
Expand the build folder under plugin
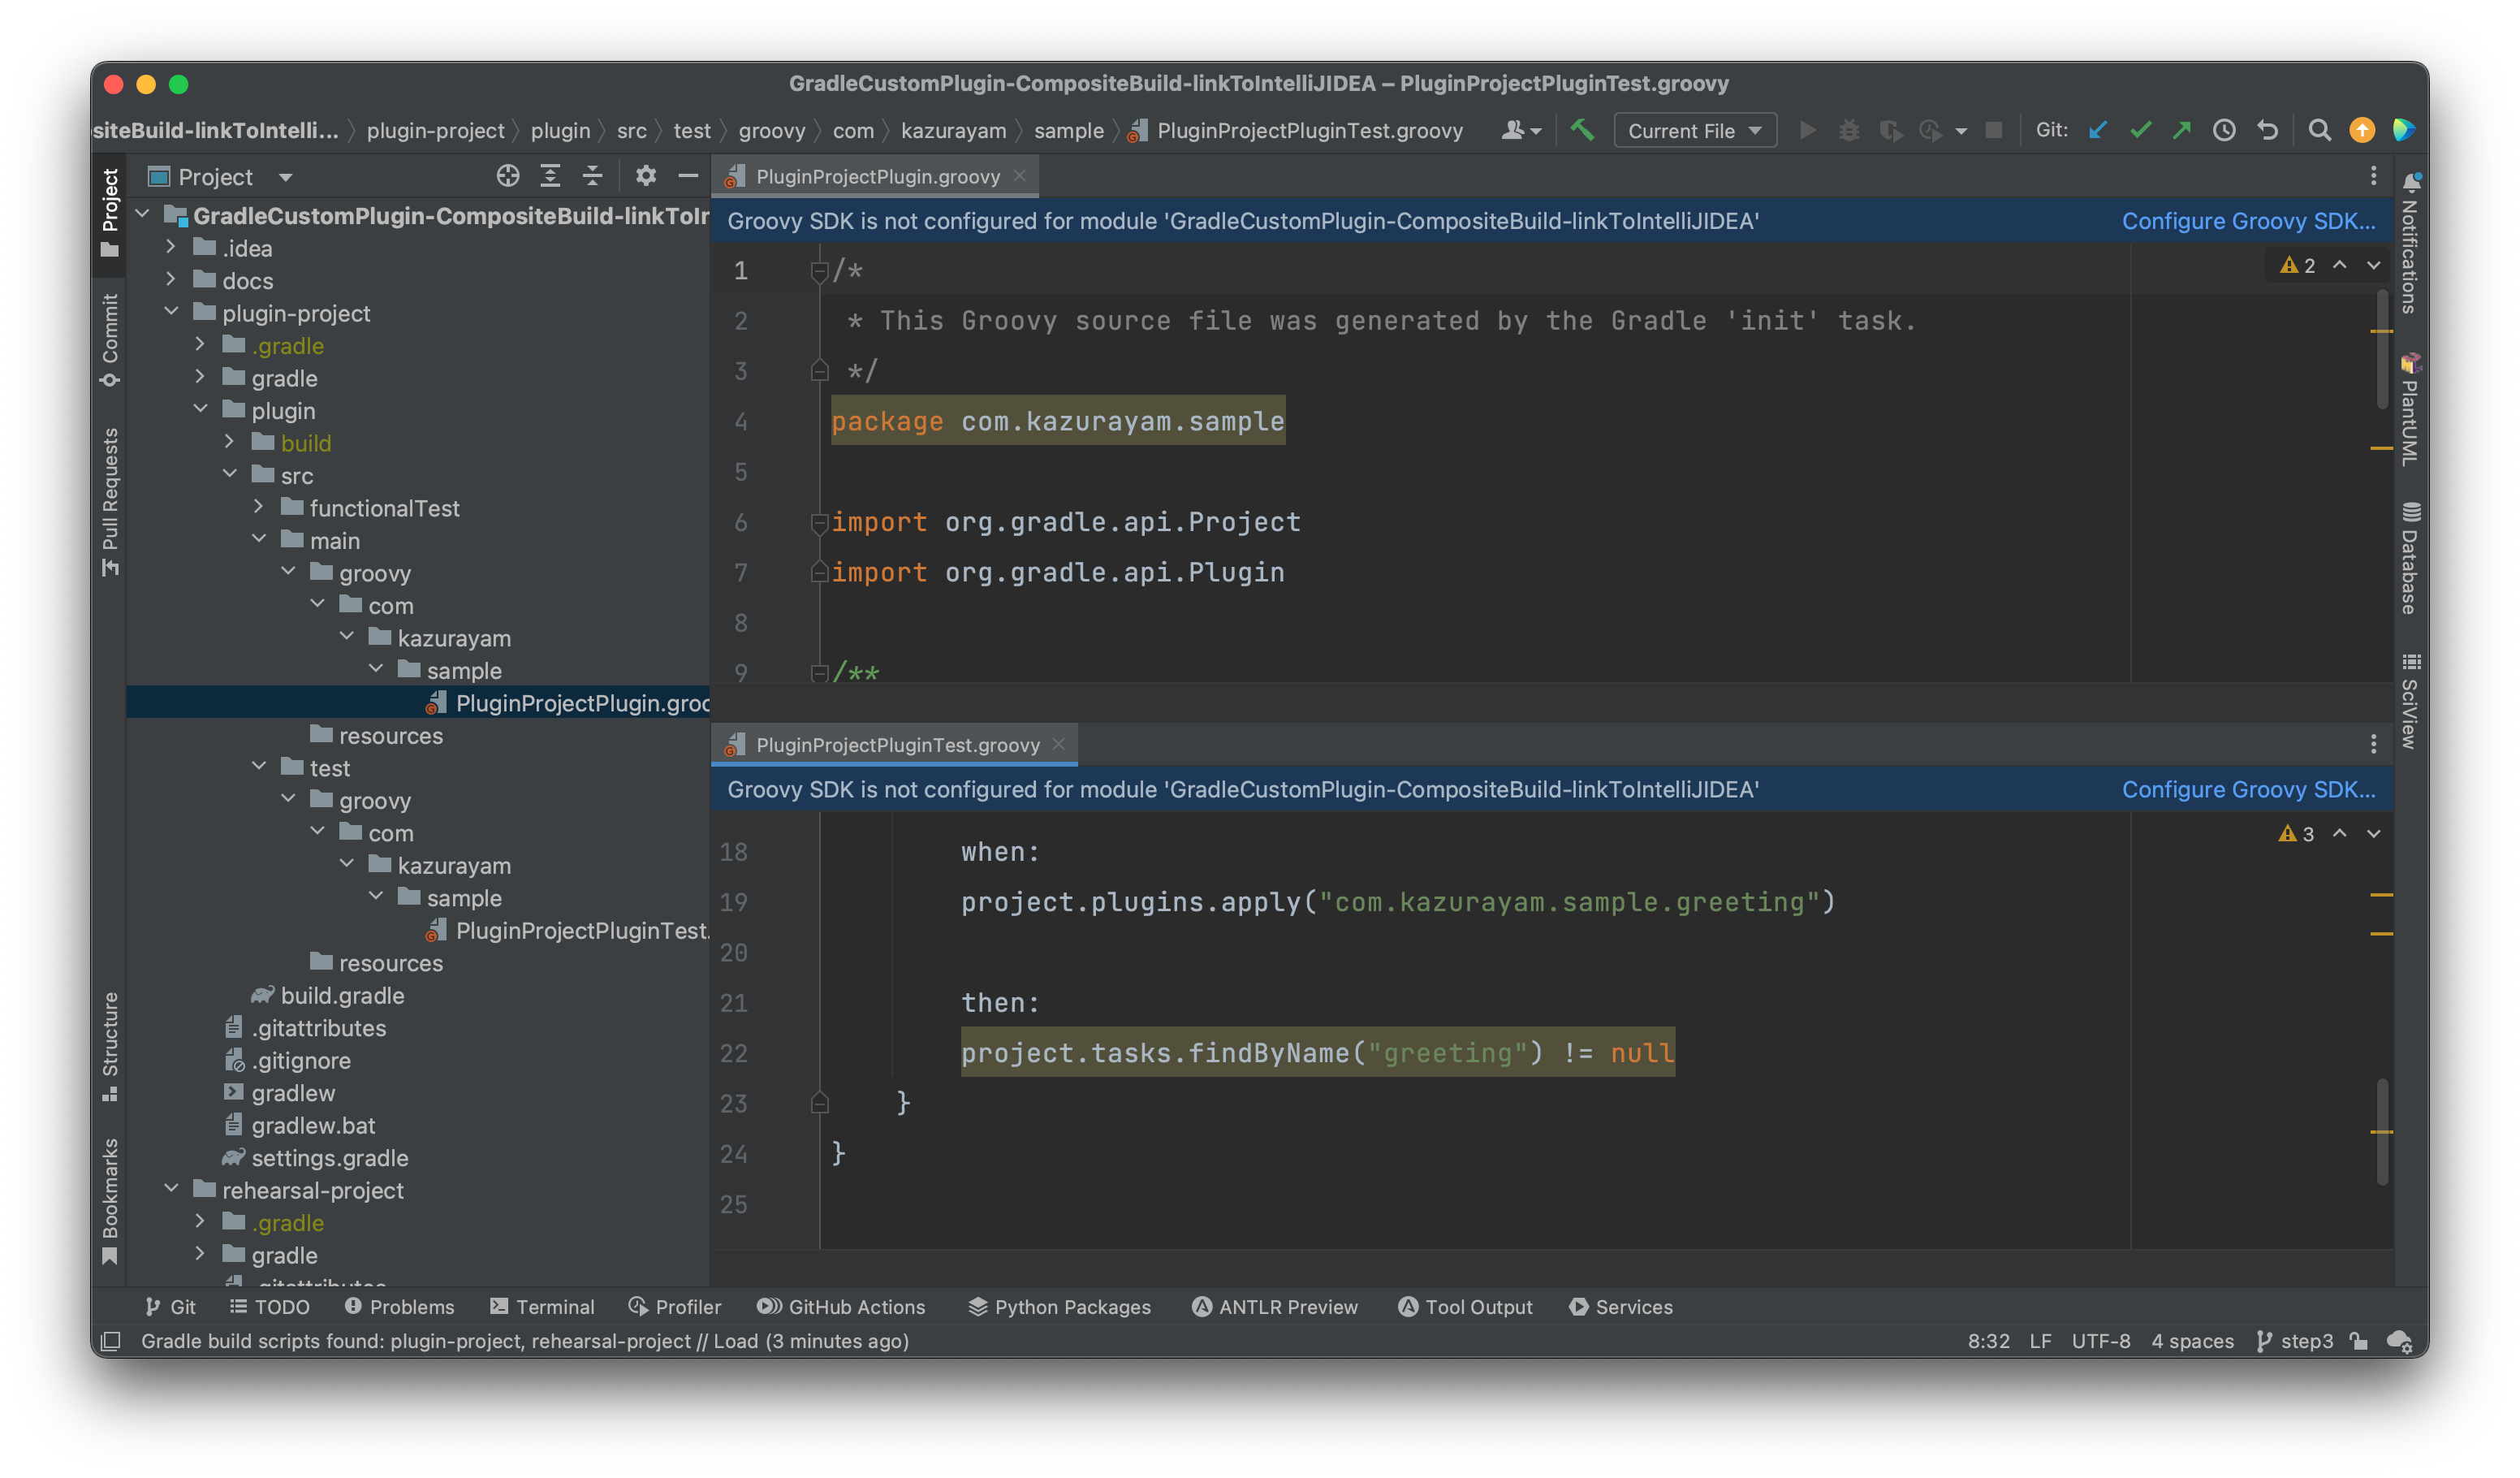[229, 442]
